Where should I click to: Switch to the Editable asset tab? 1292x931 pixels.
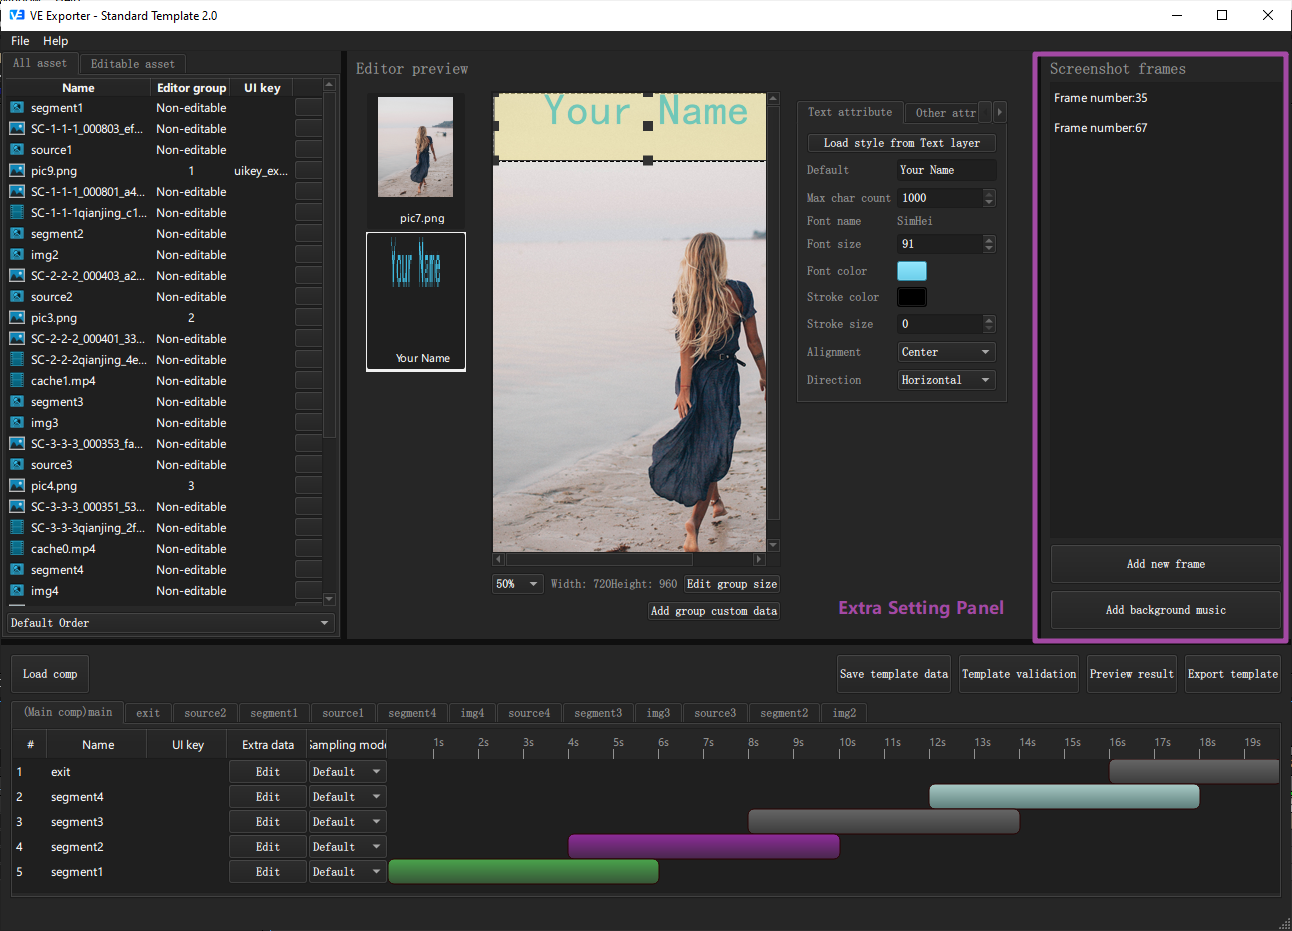[133, 64]
